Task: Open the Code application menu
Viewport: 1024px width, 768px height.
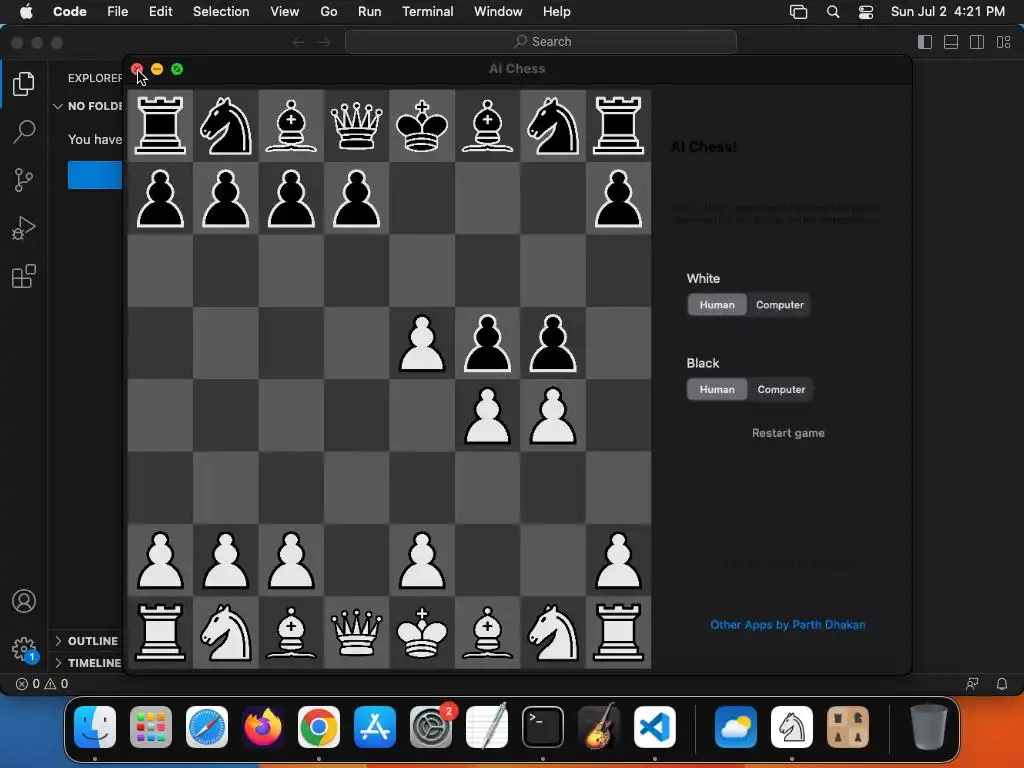Action: [x=70, y=12]
